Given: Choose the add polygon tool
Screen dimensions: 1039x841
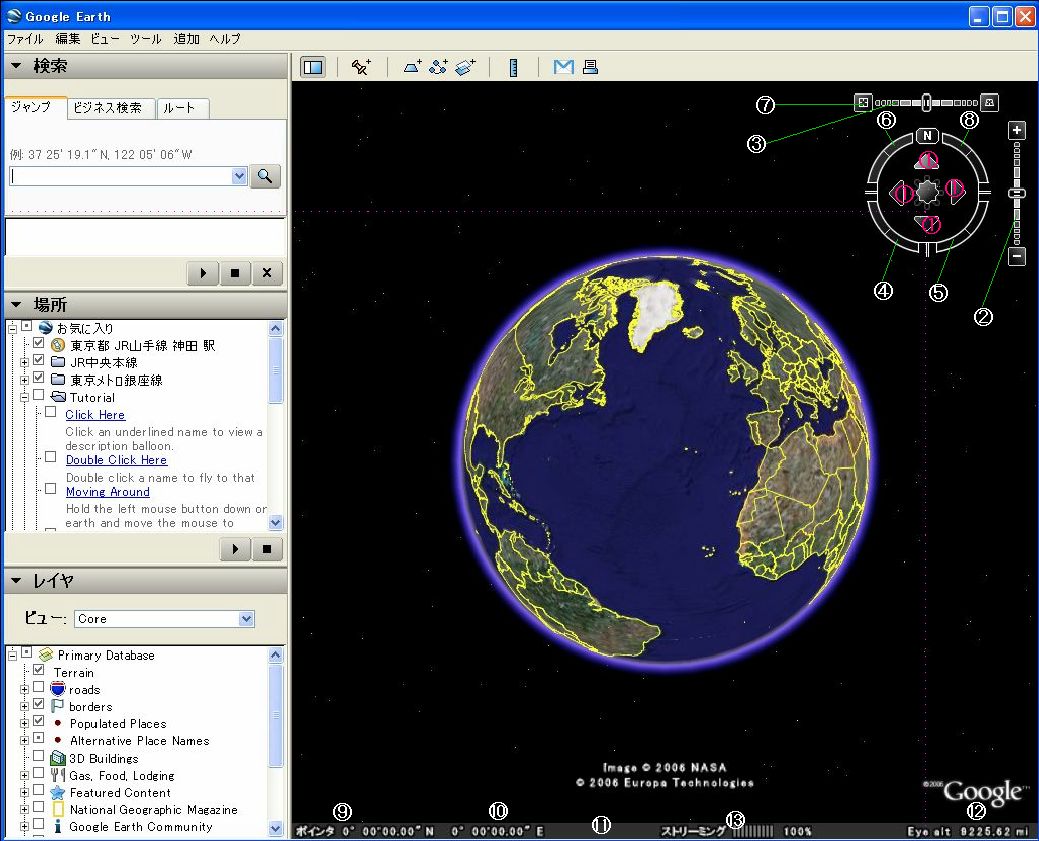Looking at the screenshot, I should (x=412, y=67).
